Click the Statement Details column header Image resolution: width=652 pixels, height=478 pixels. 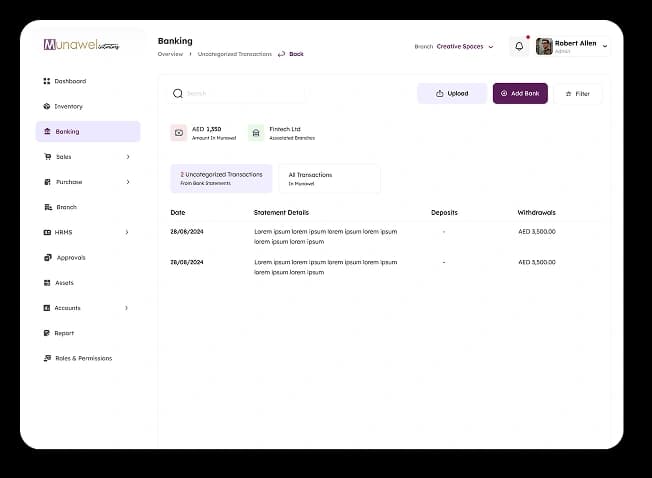[282, 212]
